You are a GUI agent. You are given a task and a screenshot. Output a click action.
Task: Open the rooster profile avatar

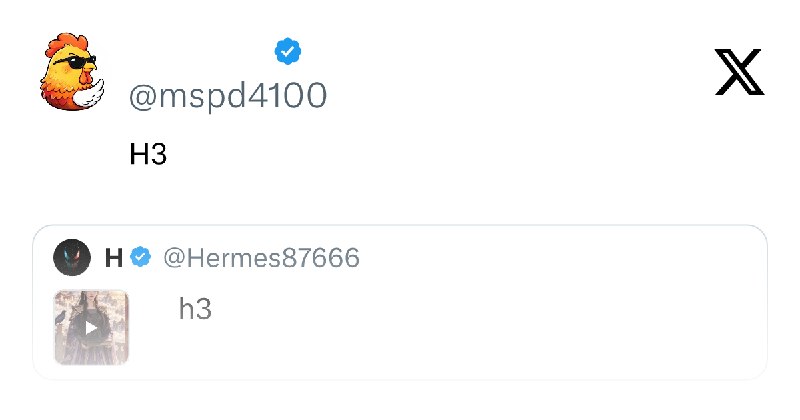tap(71, 72)
